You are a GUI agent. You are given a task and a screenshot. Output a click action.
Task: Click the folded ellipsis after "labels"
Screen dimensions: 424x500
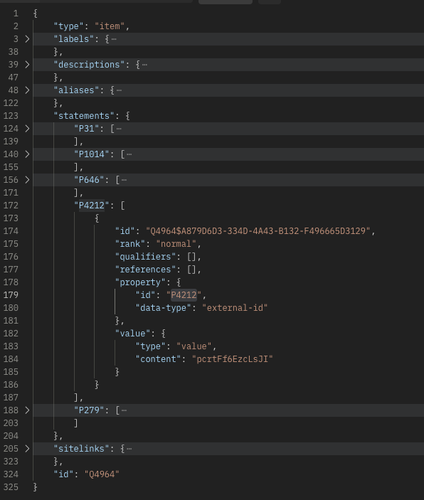(x=114, y=39)
